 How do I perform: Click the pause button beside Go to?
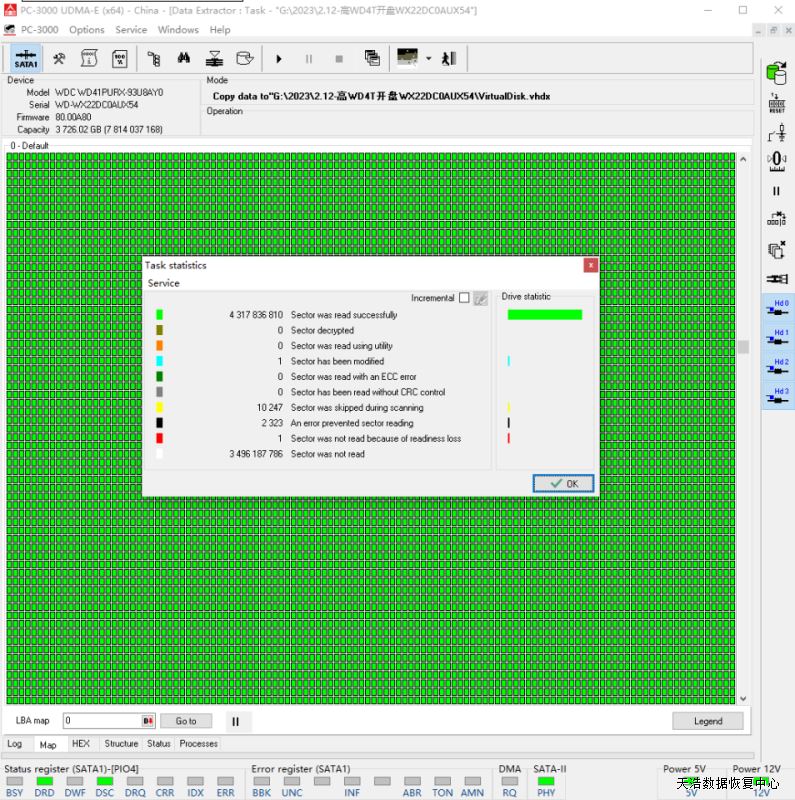click(236, 721)
